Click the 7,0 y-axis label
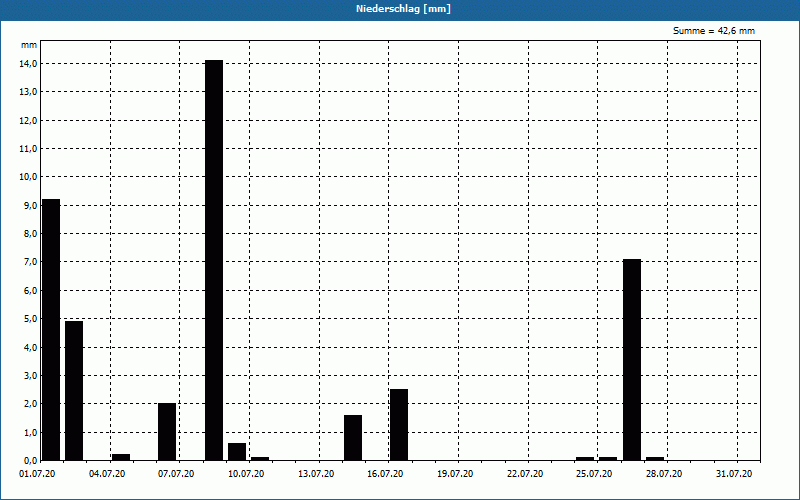Image resolution: width=800 pixels, height=500 pixels. click(x=29, y=262)
